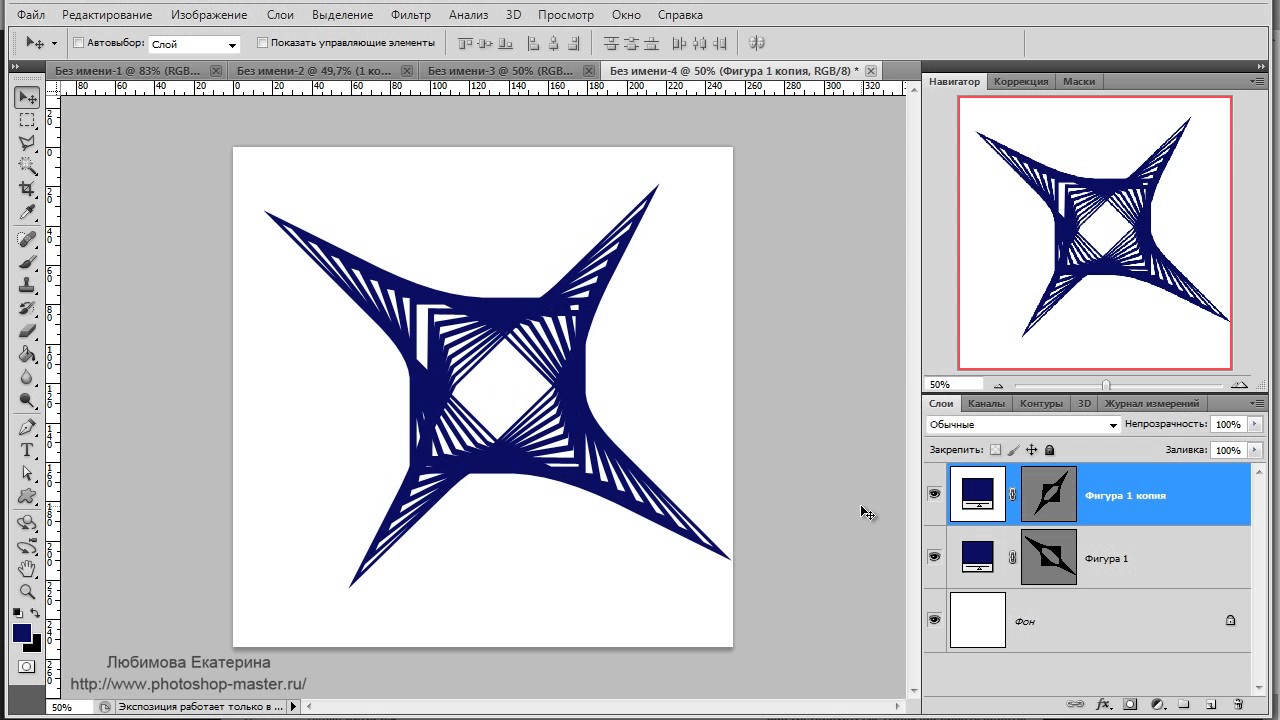Open the layer style fx menu
This screenshot has height=720, width=1280.
(1104, 704)
